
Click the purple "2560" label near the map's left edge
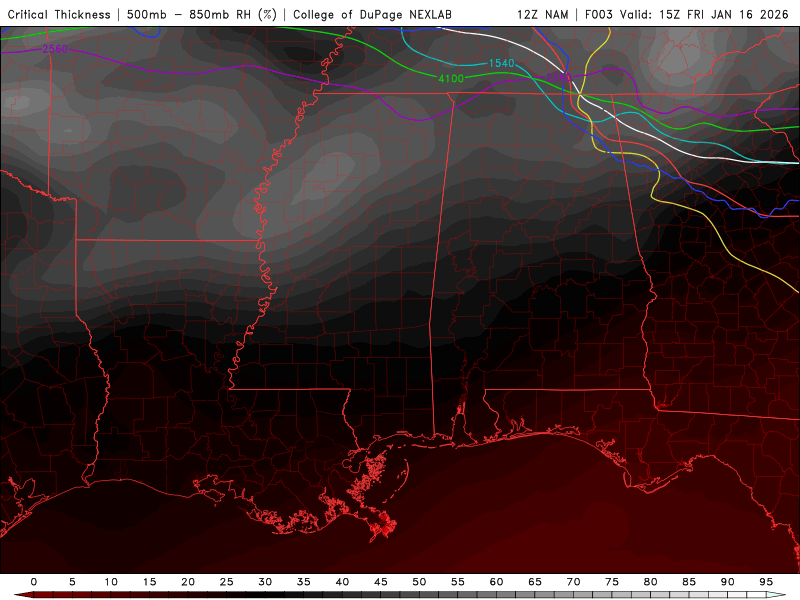point(55,49)
